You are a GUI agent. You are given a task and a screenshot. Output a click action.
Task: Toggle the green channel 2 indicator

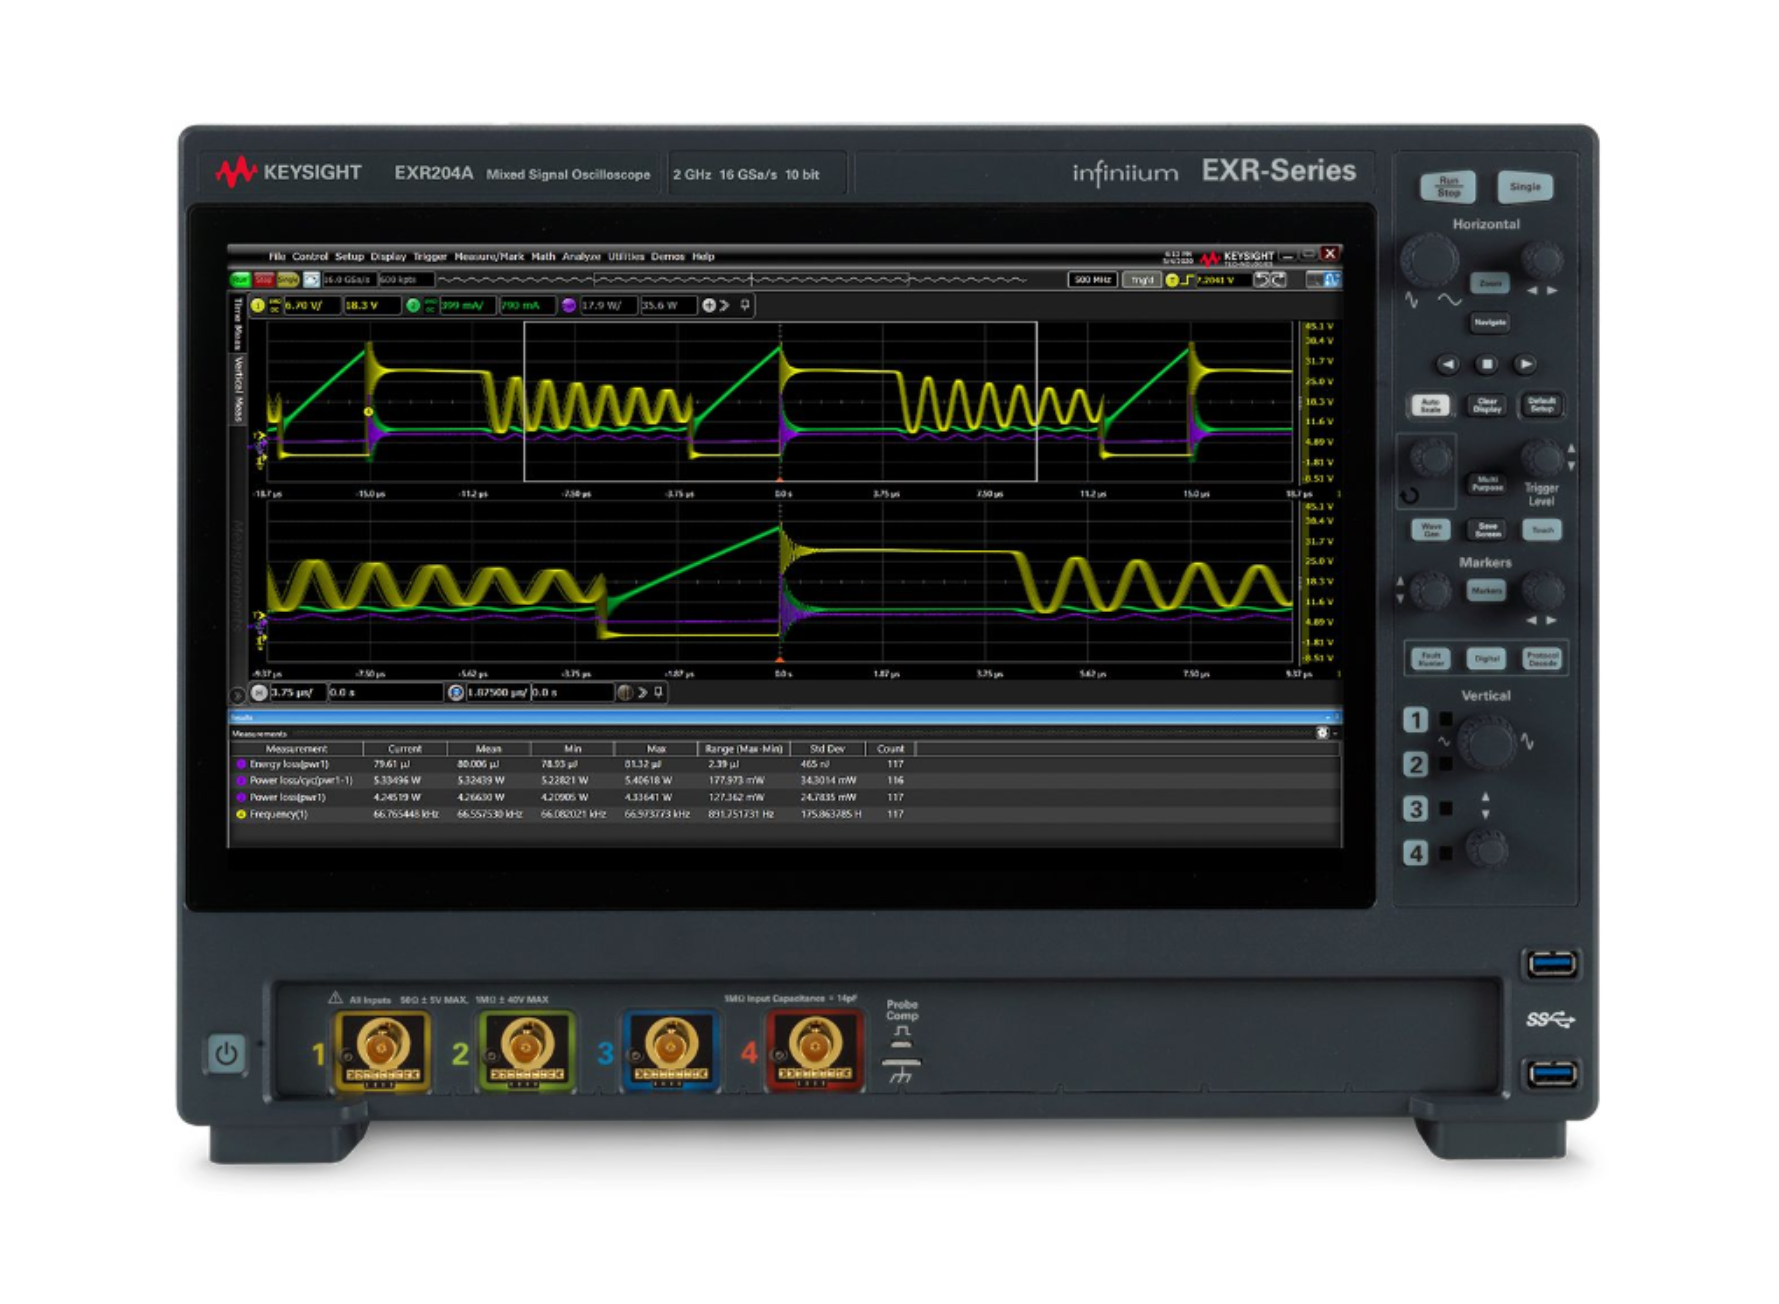point(413,306)
